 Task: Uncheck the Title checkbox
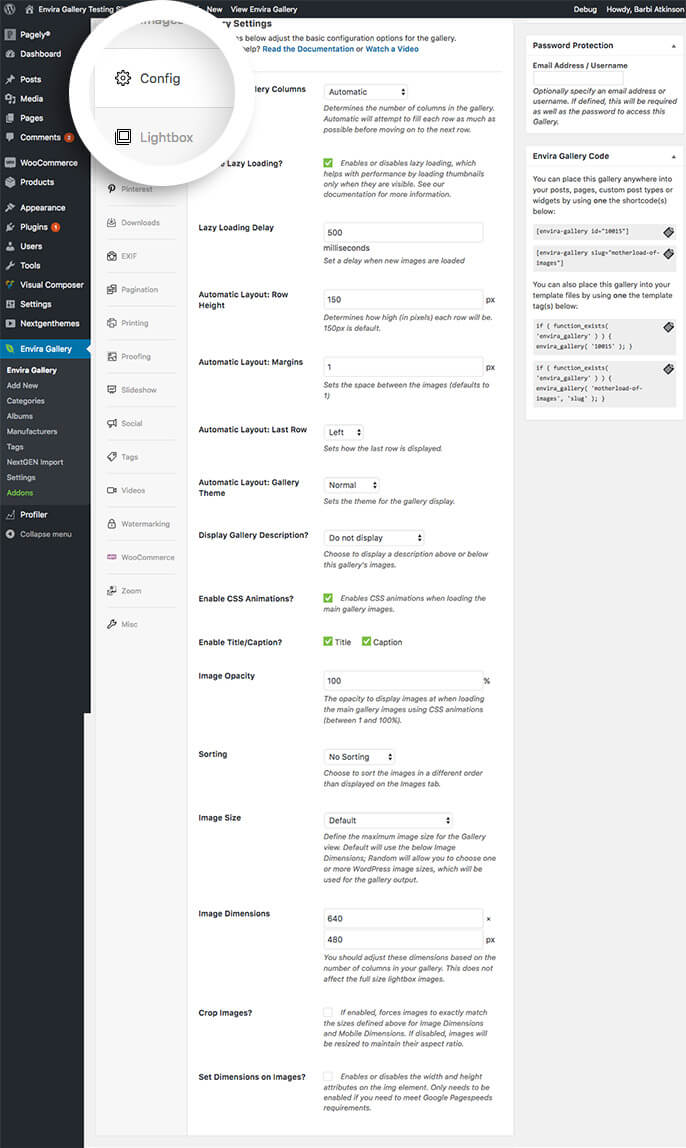click(x=328, y=641)
